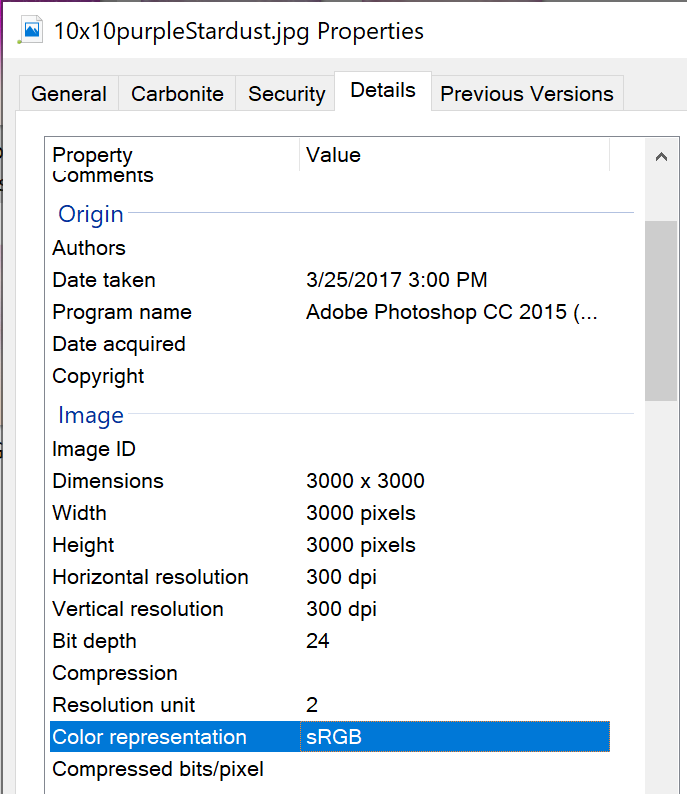Go to the Previous Versions tab

click(x=526, y=94)
